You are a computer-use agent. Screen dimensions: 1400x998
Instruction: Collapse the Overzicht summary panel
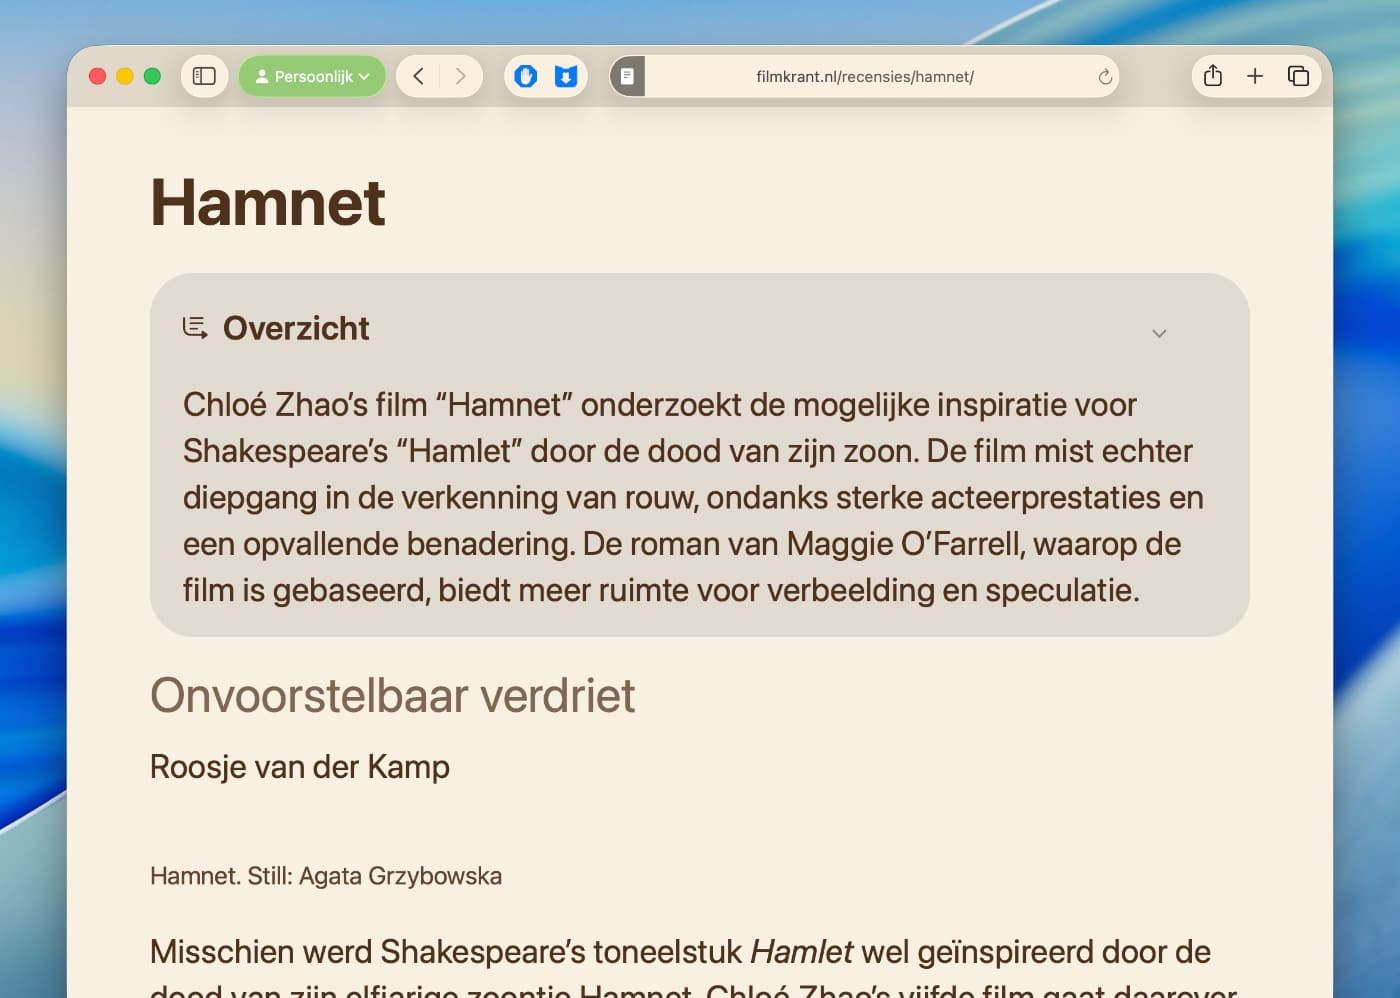(1159, 333)
